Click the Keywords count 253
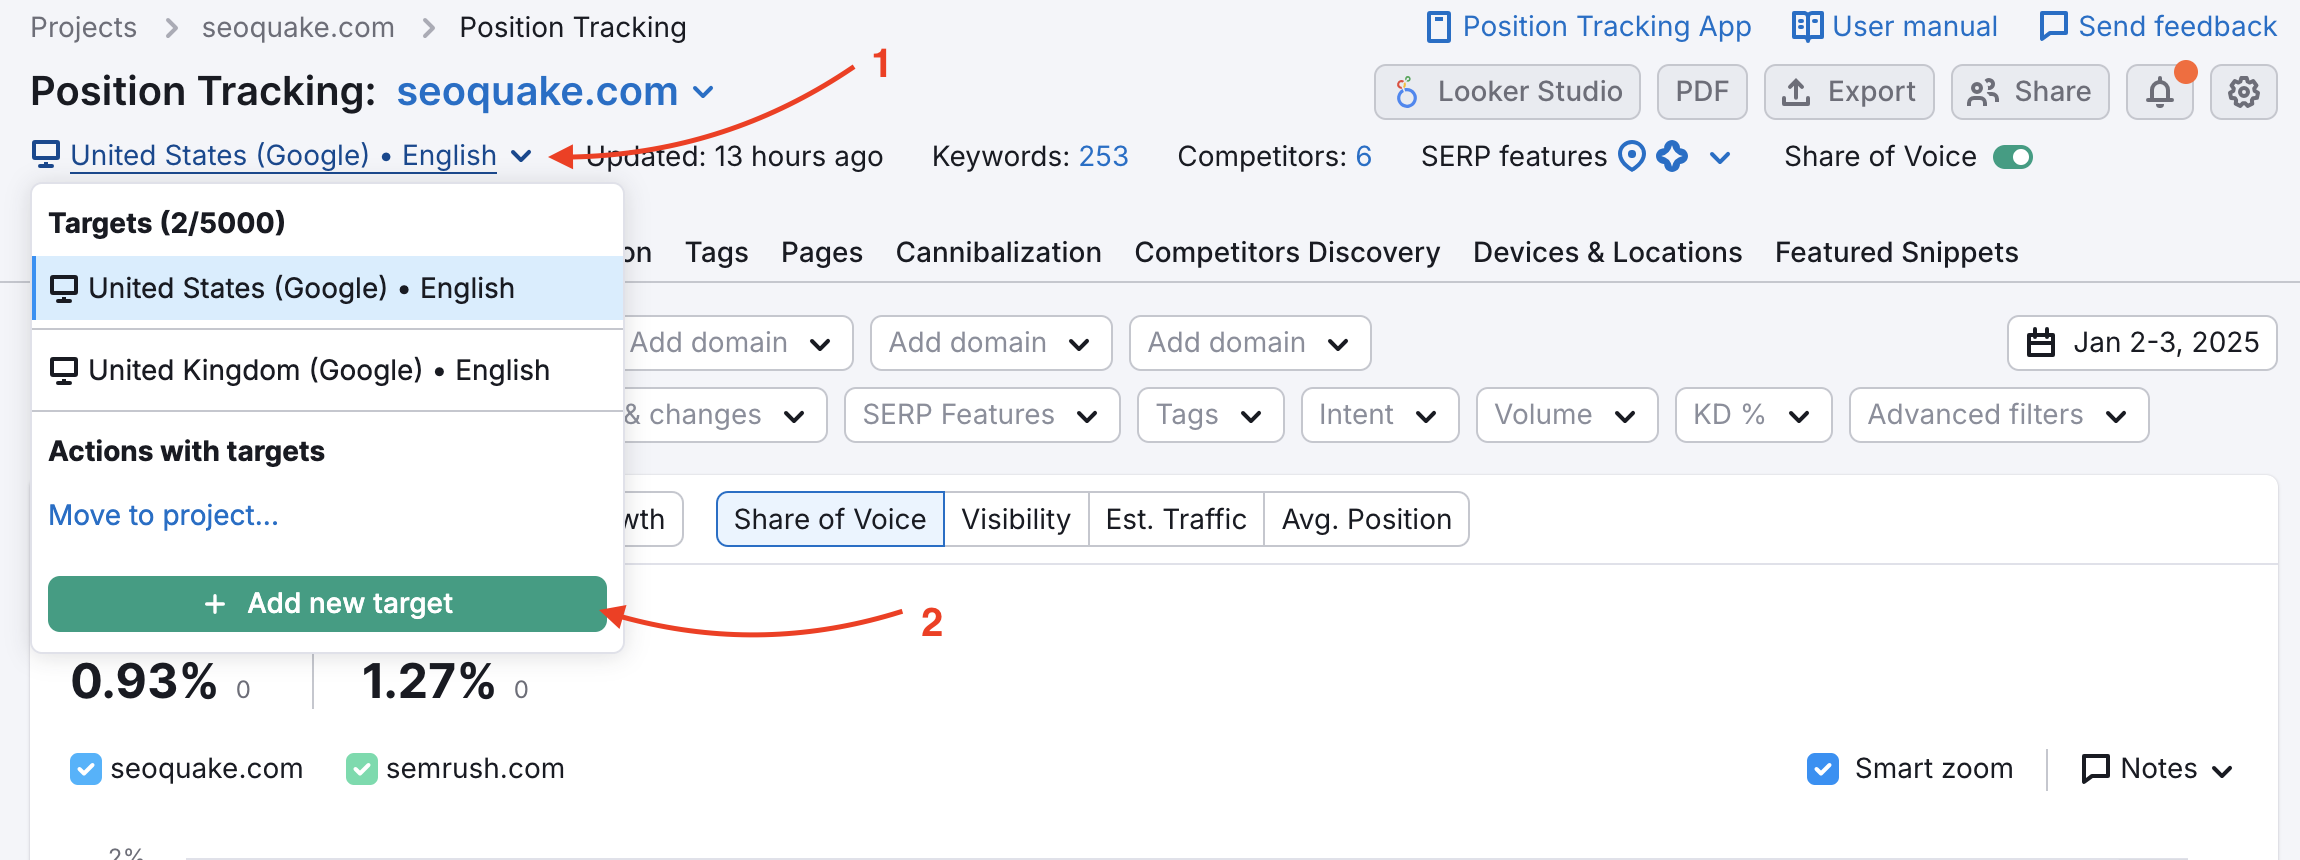2300x860 pixels. pyautogui.click(x=1103, y=156)
